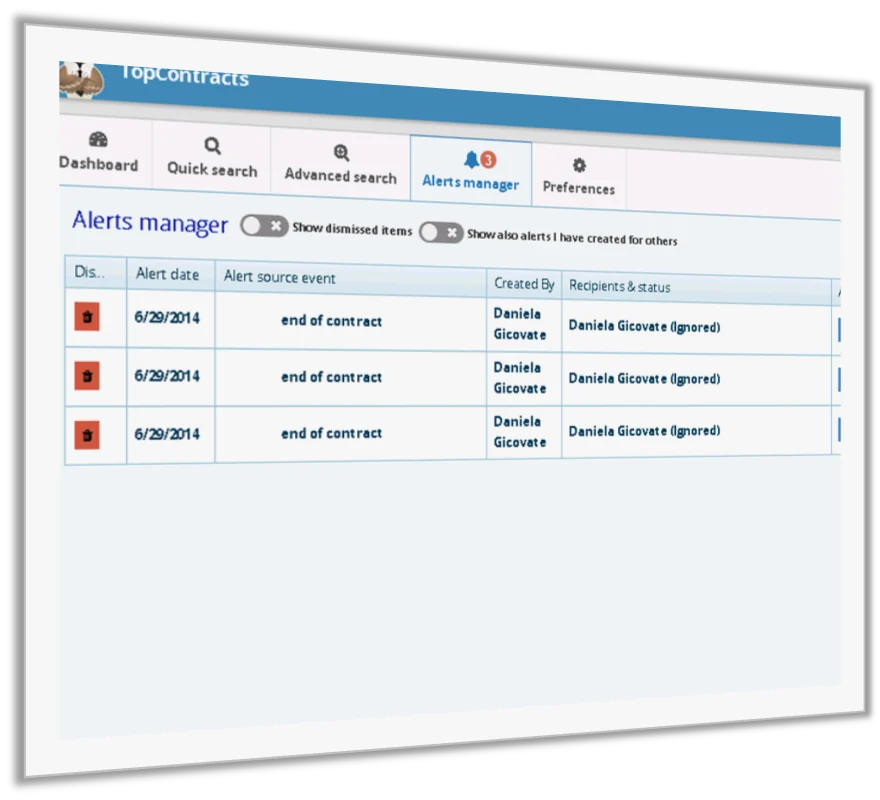Click the Preferences gear icon
Image resolution: width=880 pixels, height=800 pixels.
tap(579, 165)
